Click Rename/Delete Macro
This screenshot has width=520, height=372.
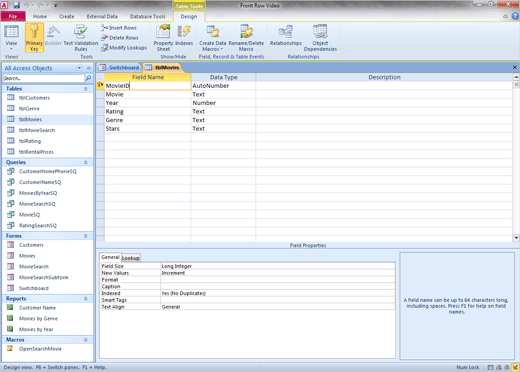click(246, 37)
